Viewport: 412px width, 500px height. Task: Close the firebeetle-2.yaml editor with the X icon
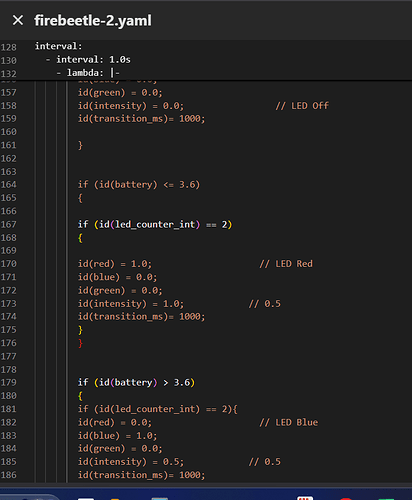coord(18,20)
